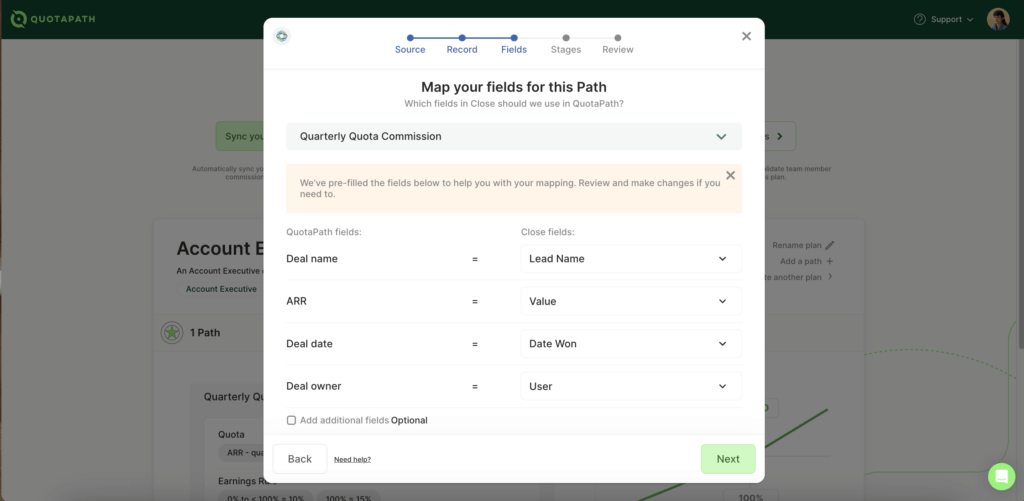Click the QuotaPath logo in header
This screenshot has width=1024, height=501.
click(53, 19)
